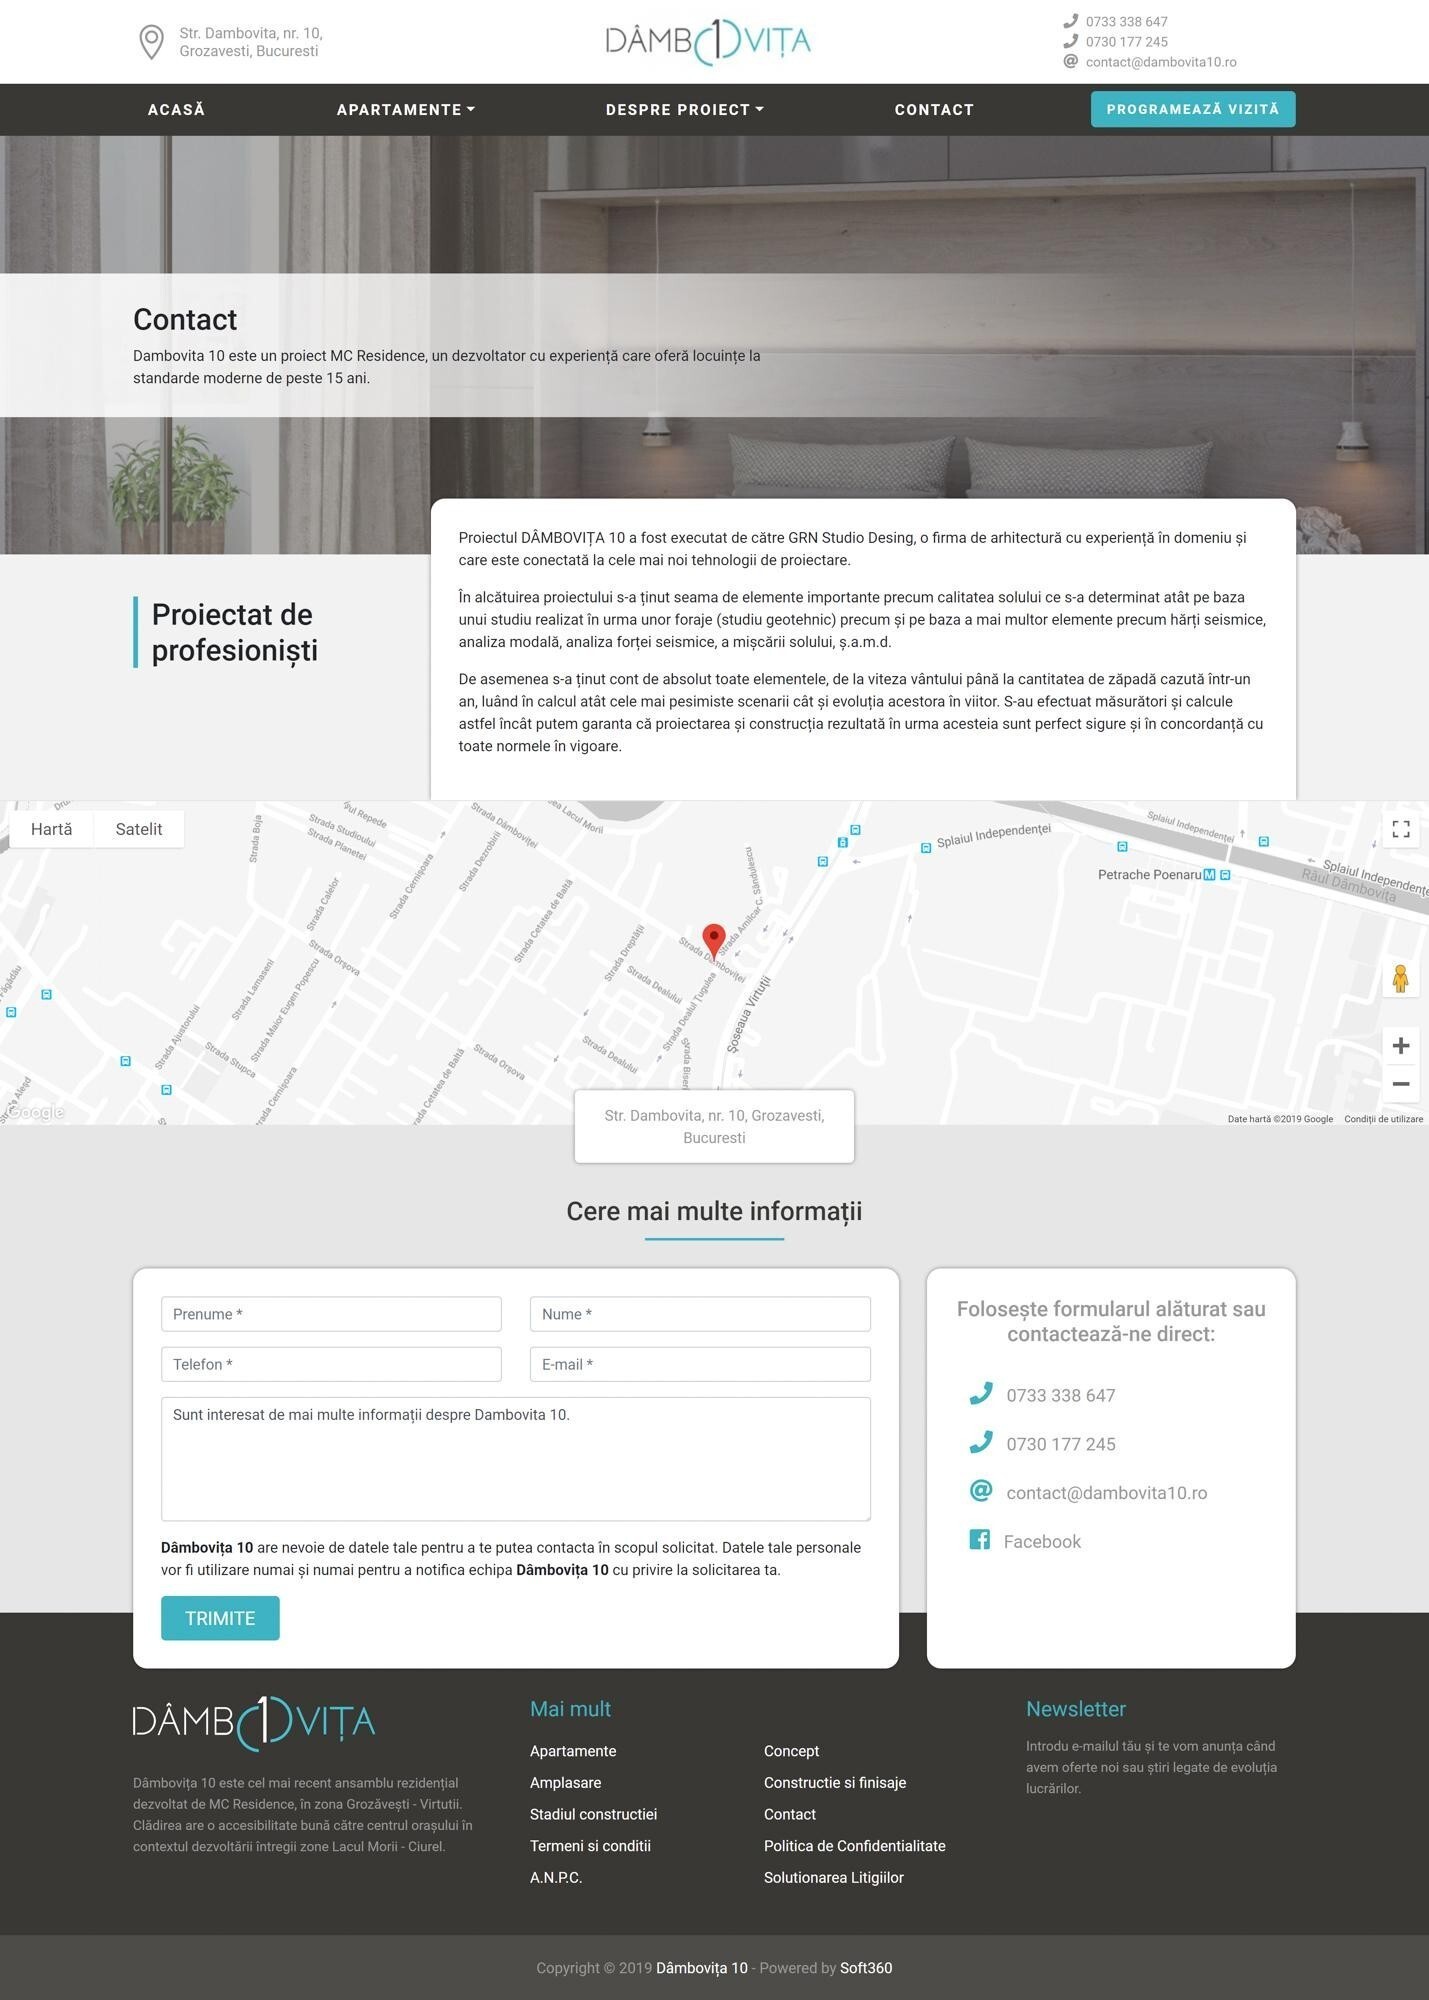Click the red map location marker
1429x2000 pixels.
[x=714, y=939]
